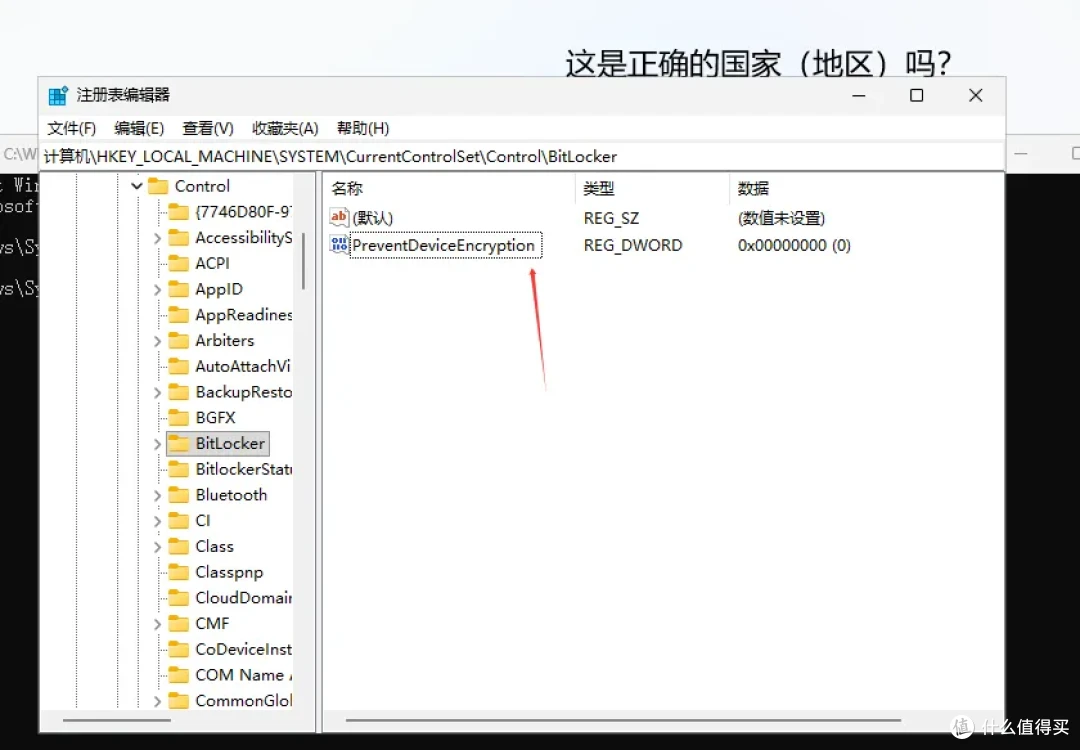Minimize the Registry Editor window
The image size is (1080, 750).
point(858,96)
